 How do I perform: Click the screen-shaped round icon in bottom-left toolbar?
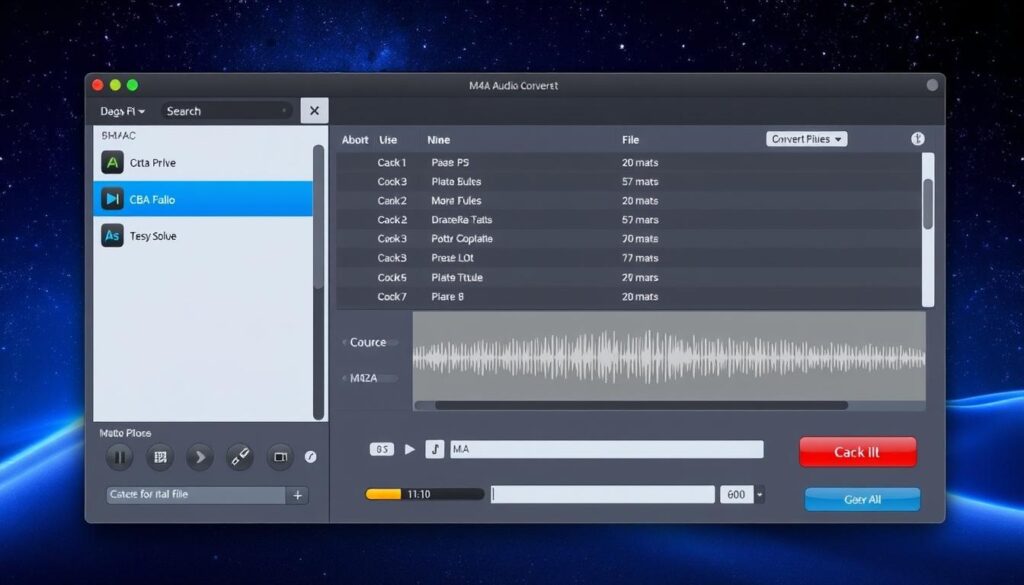280,458
